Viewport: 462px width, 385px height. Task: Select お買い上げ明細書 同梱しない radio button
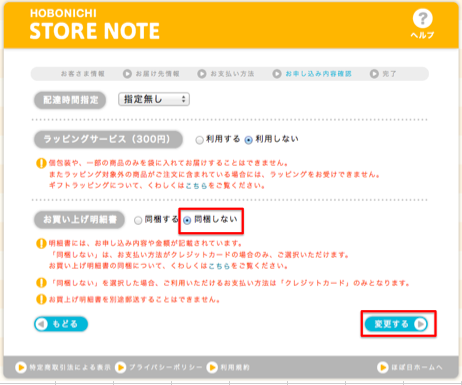[x=187, y=220]
